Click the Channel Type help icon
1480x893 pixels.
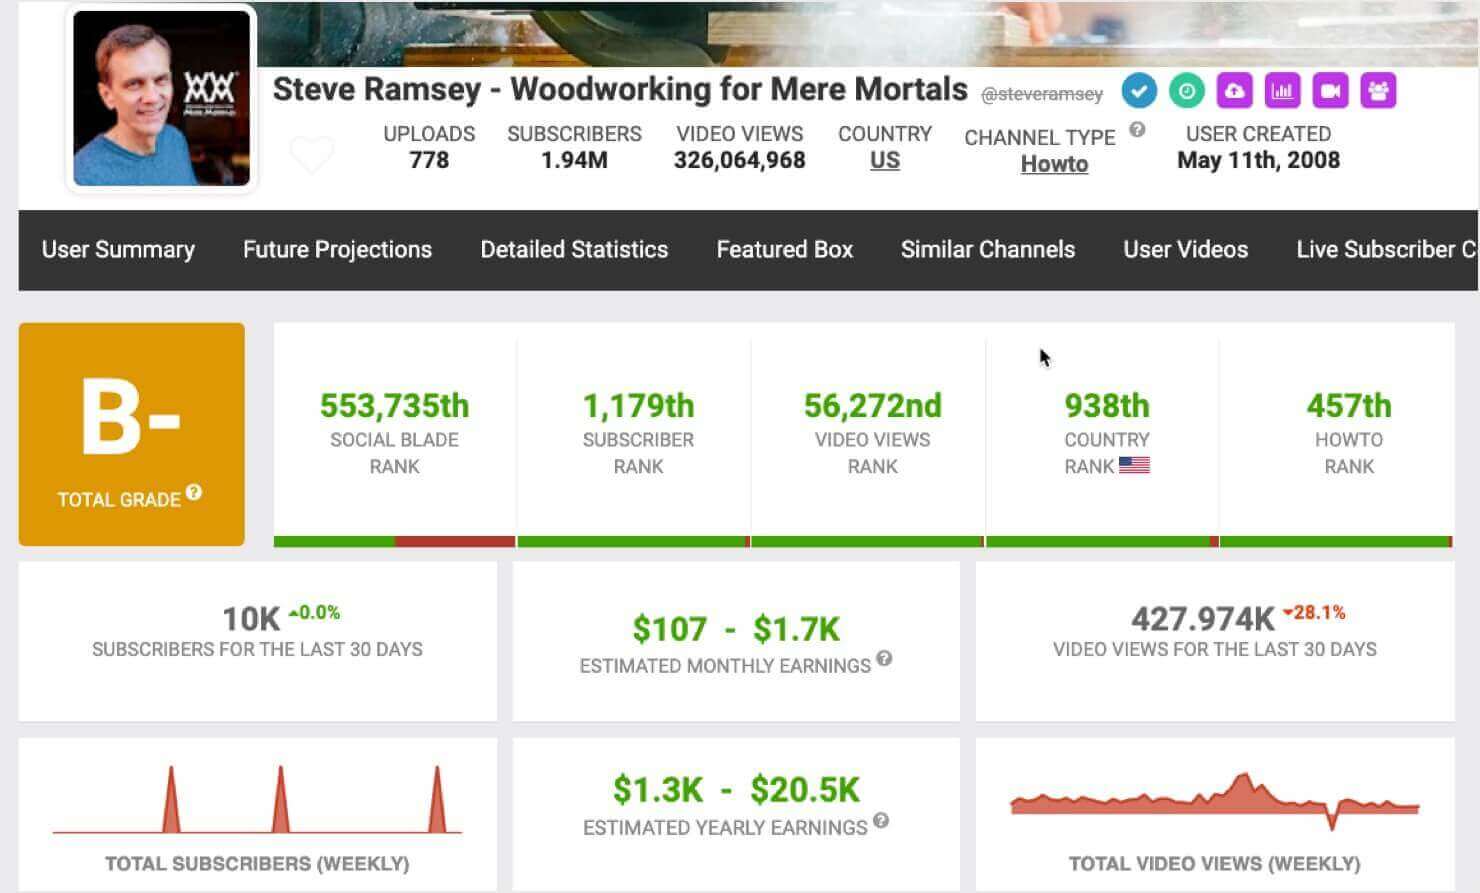tap(1137, 130)
